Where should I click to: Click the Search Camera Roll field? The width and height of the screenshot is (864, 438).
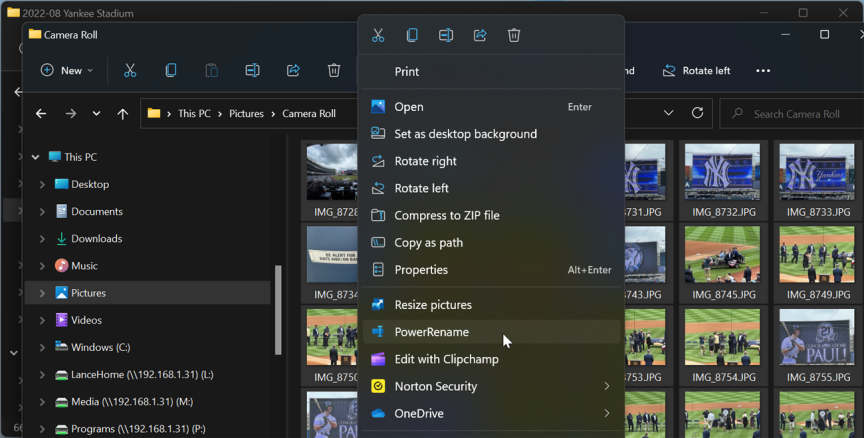[790, 114]
